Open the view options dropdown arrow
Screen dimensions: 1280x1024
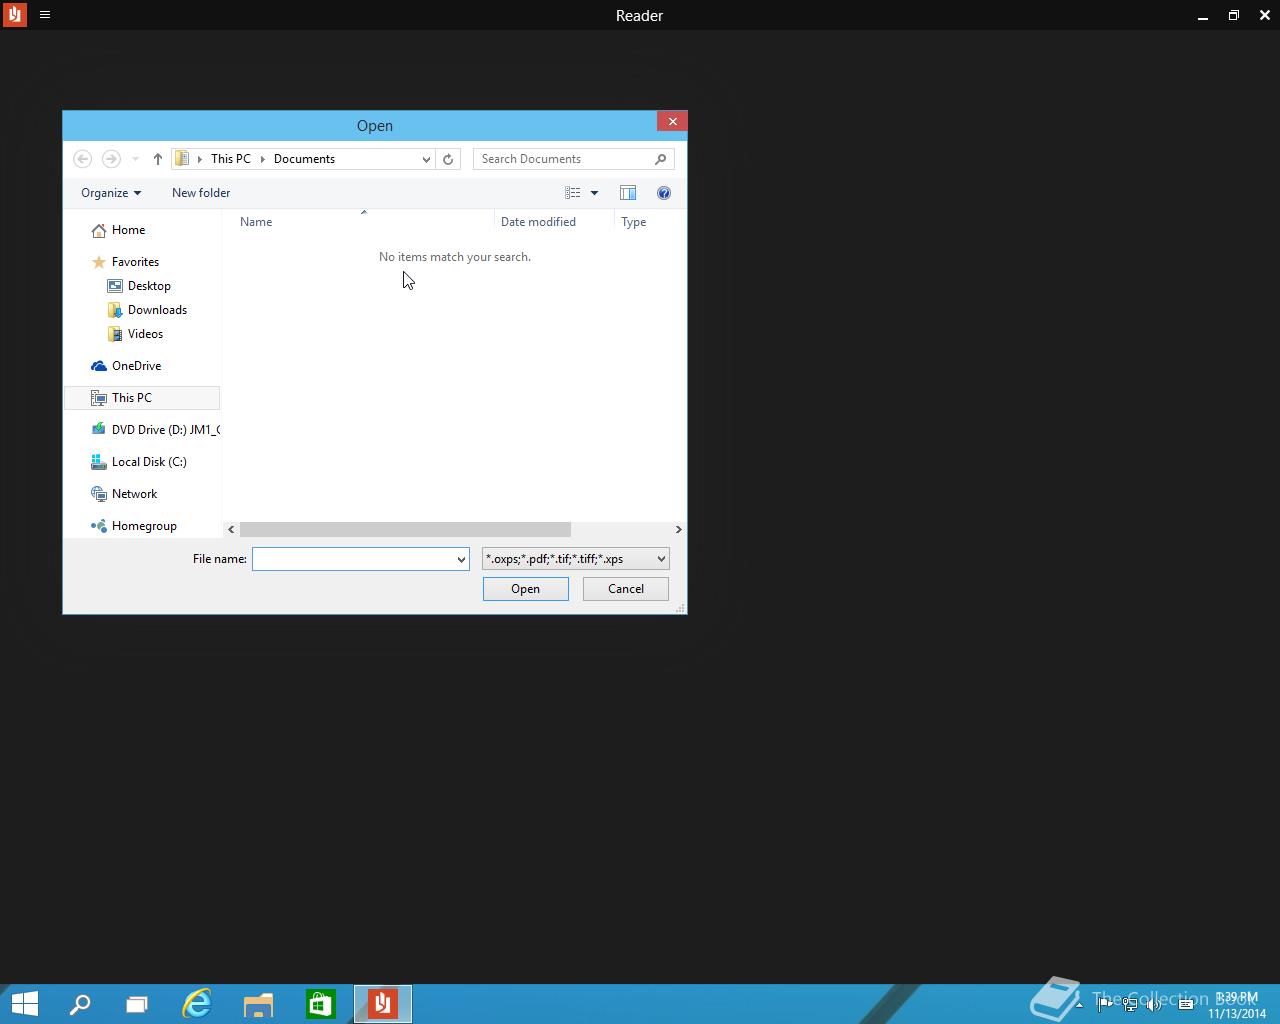pyautogui.click(x=594, y=193)
